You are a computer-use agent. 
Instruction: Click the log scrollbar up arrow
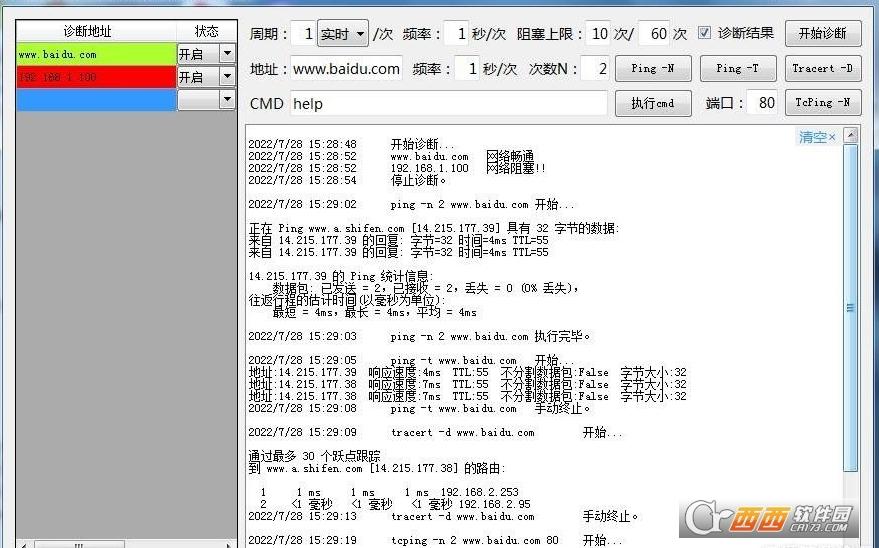pyautogui.click(x=851, y=135)
